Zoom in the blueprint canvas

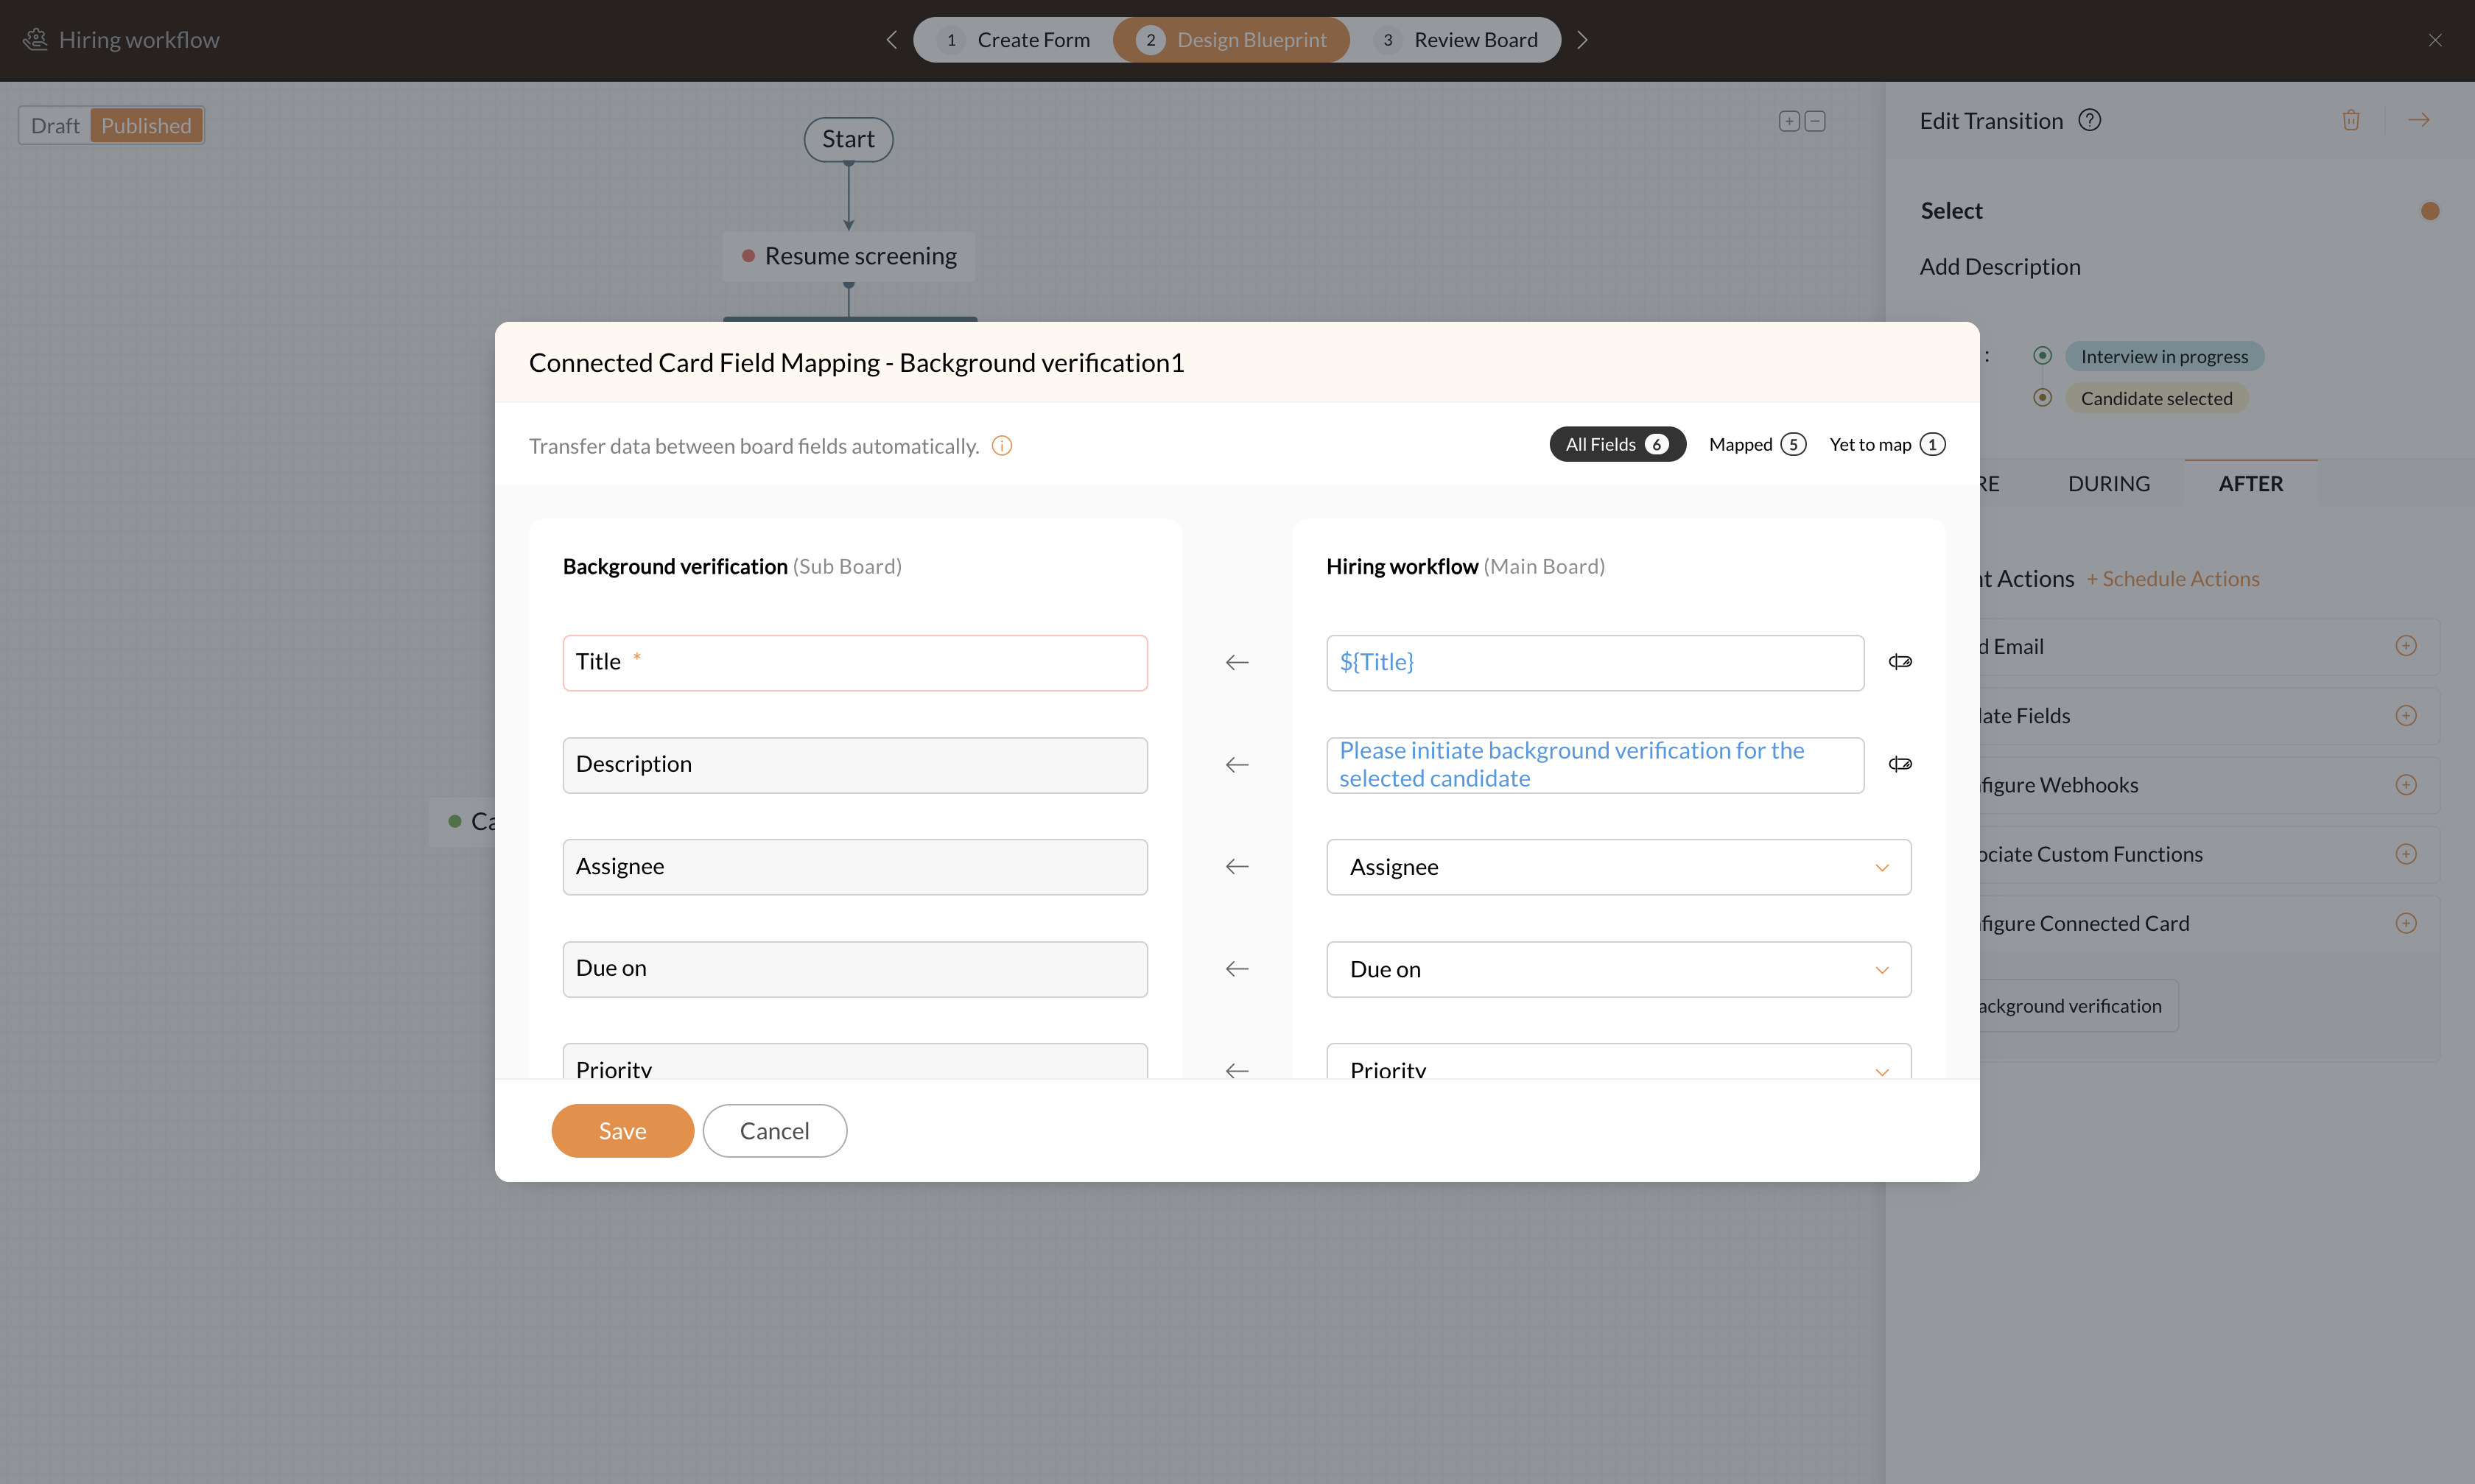tap(1789, 121)
